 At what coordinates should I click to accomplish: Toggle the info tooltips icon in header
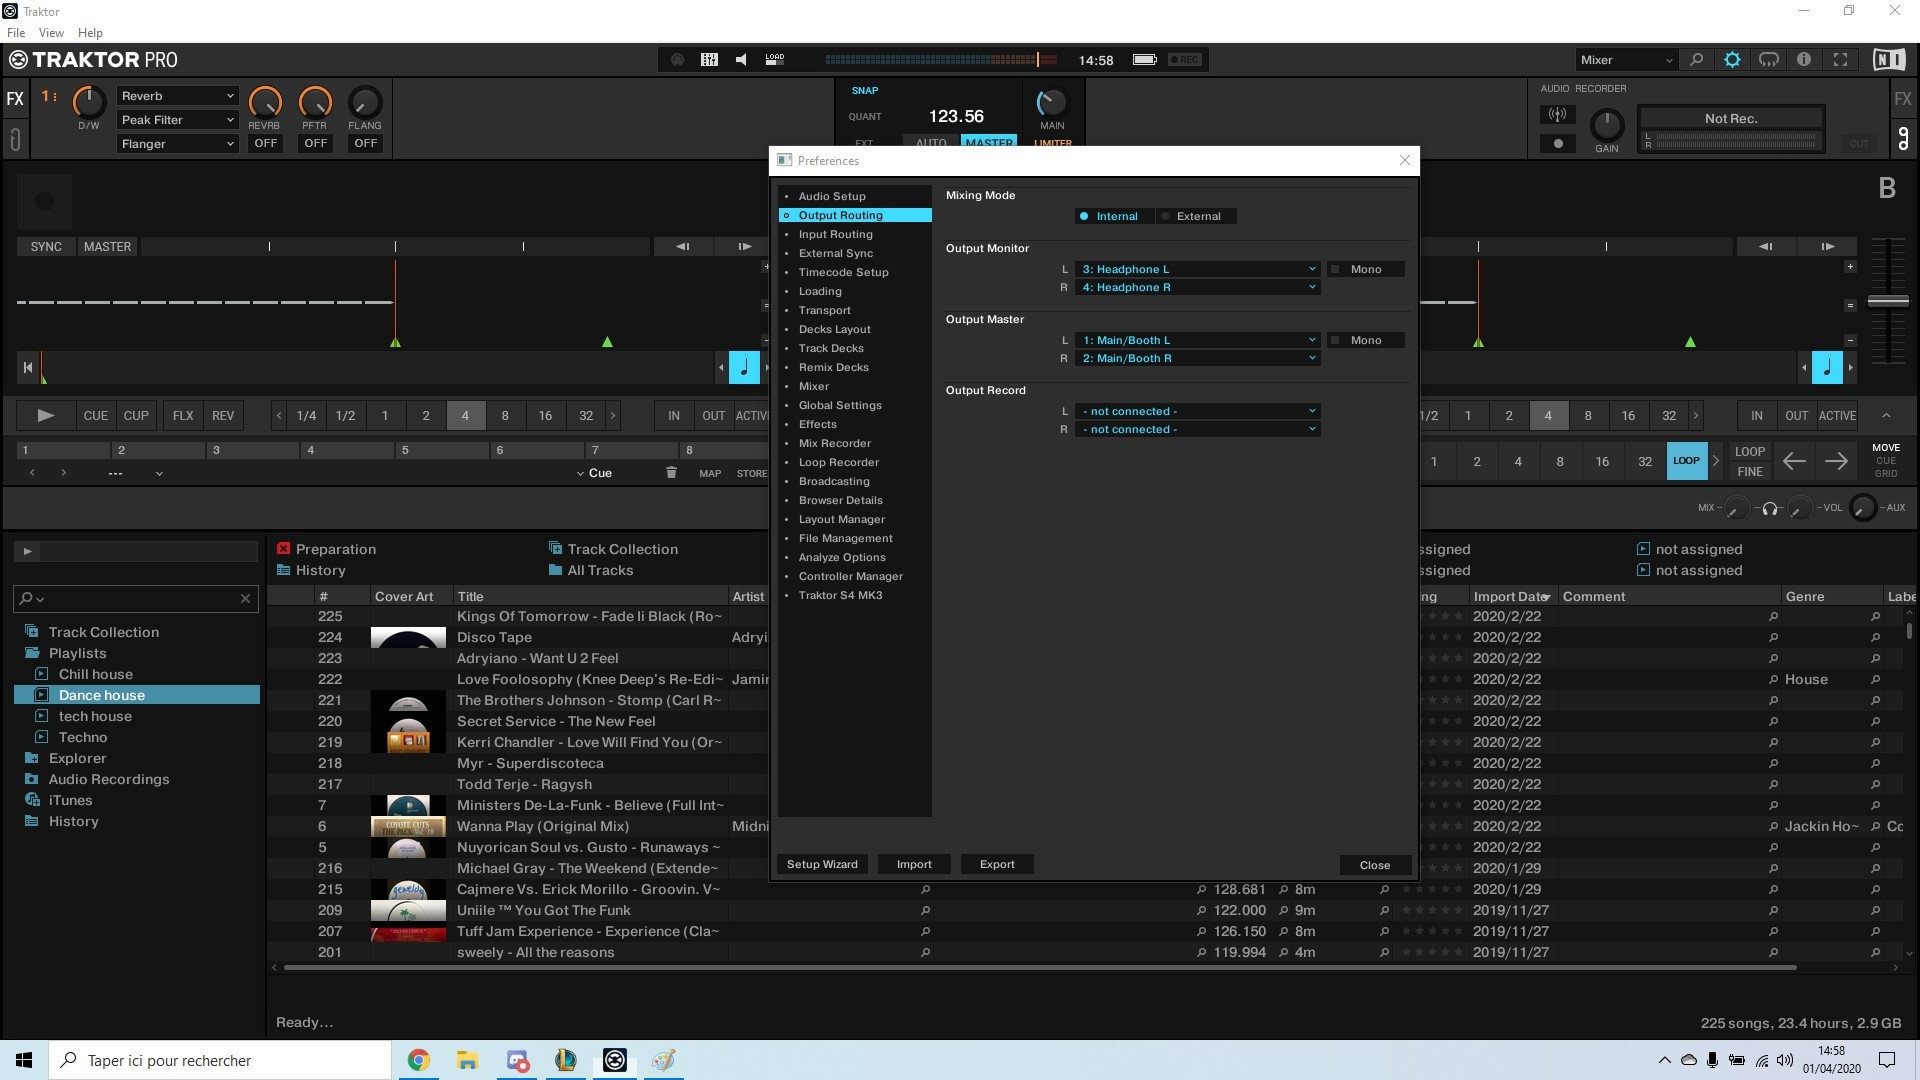(1804, 60)
